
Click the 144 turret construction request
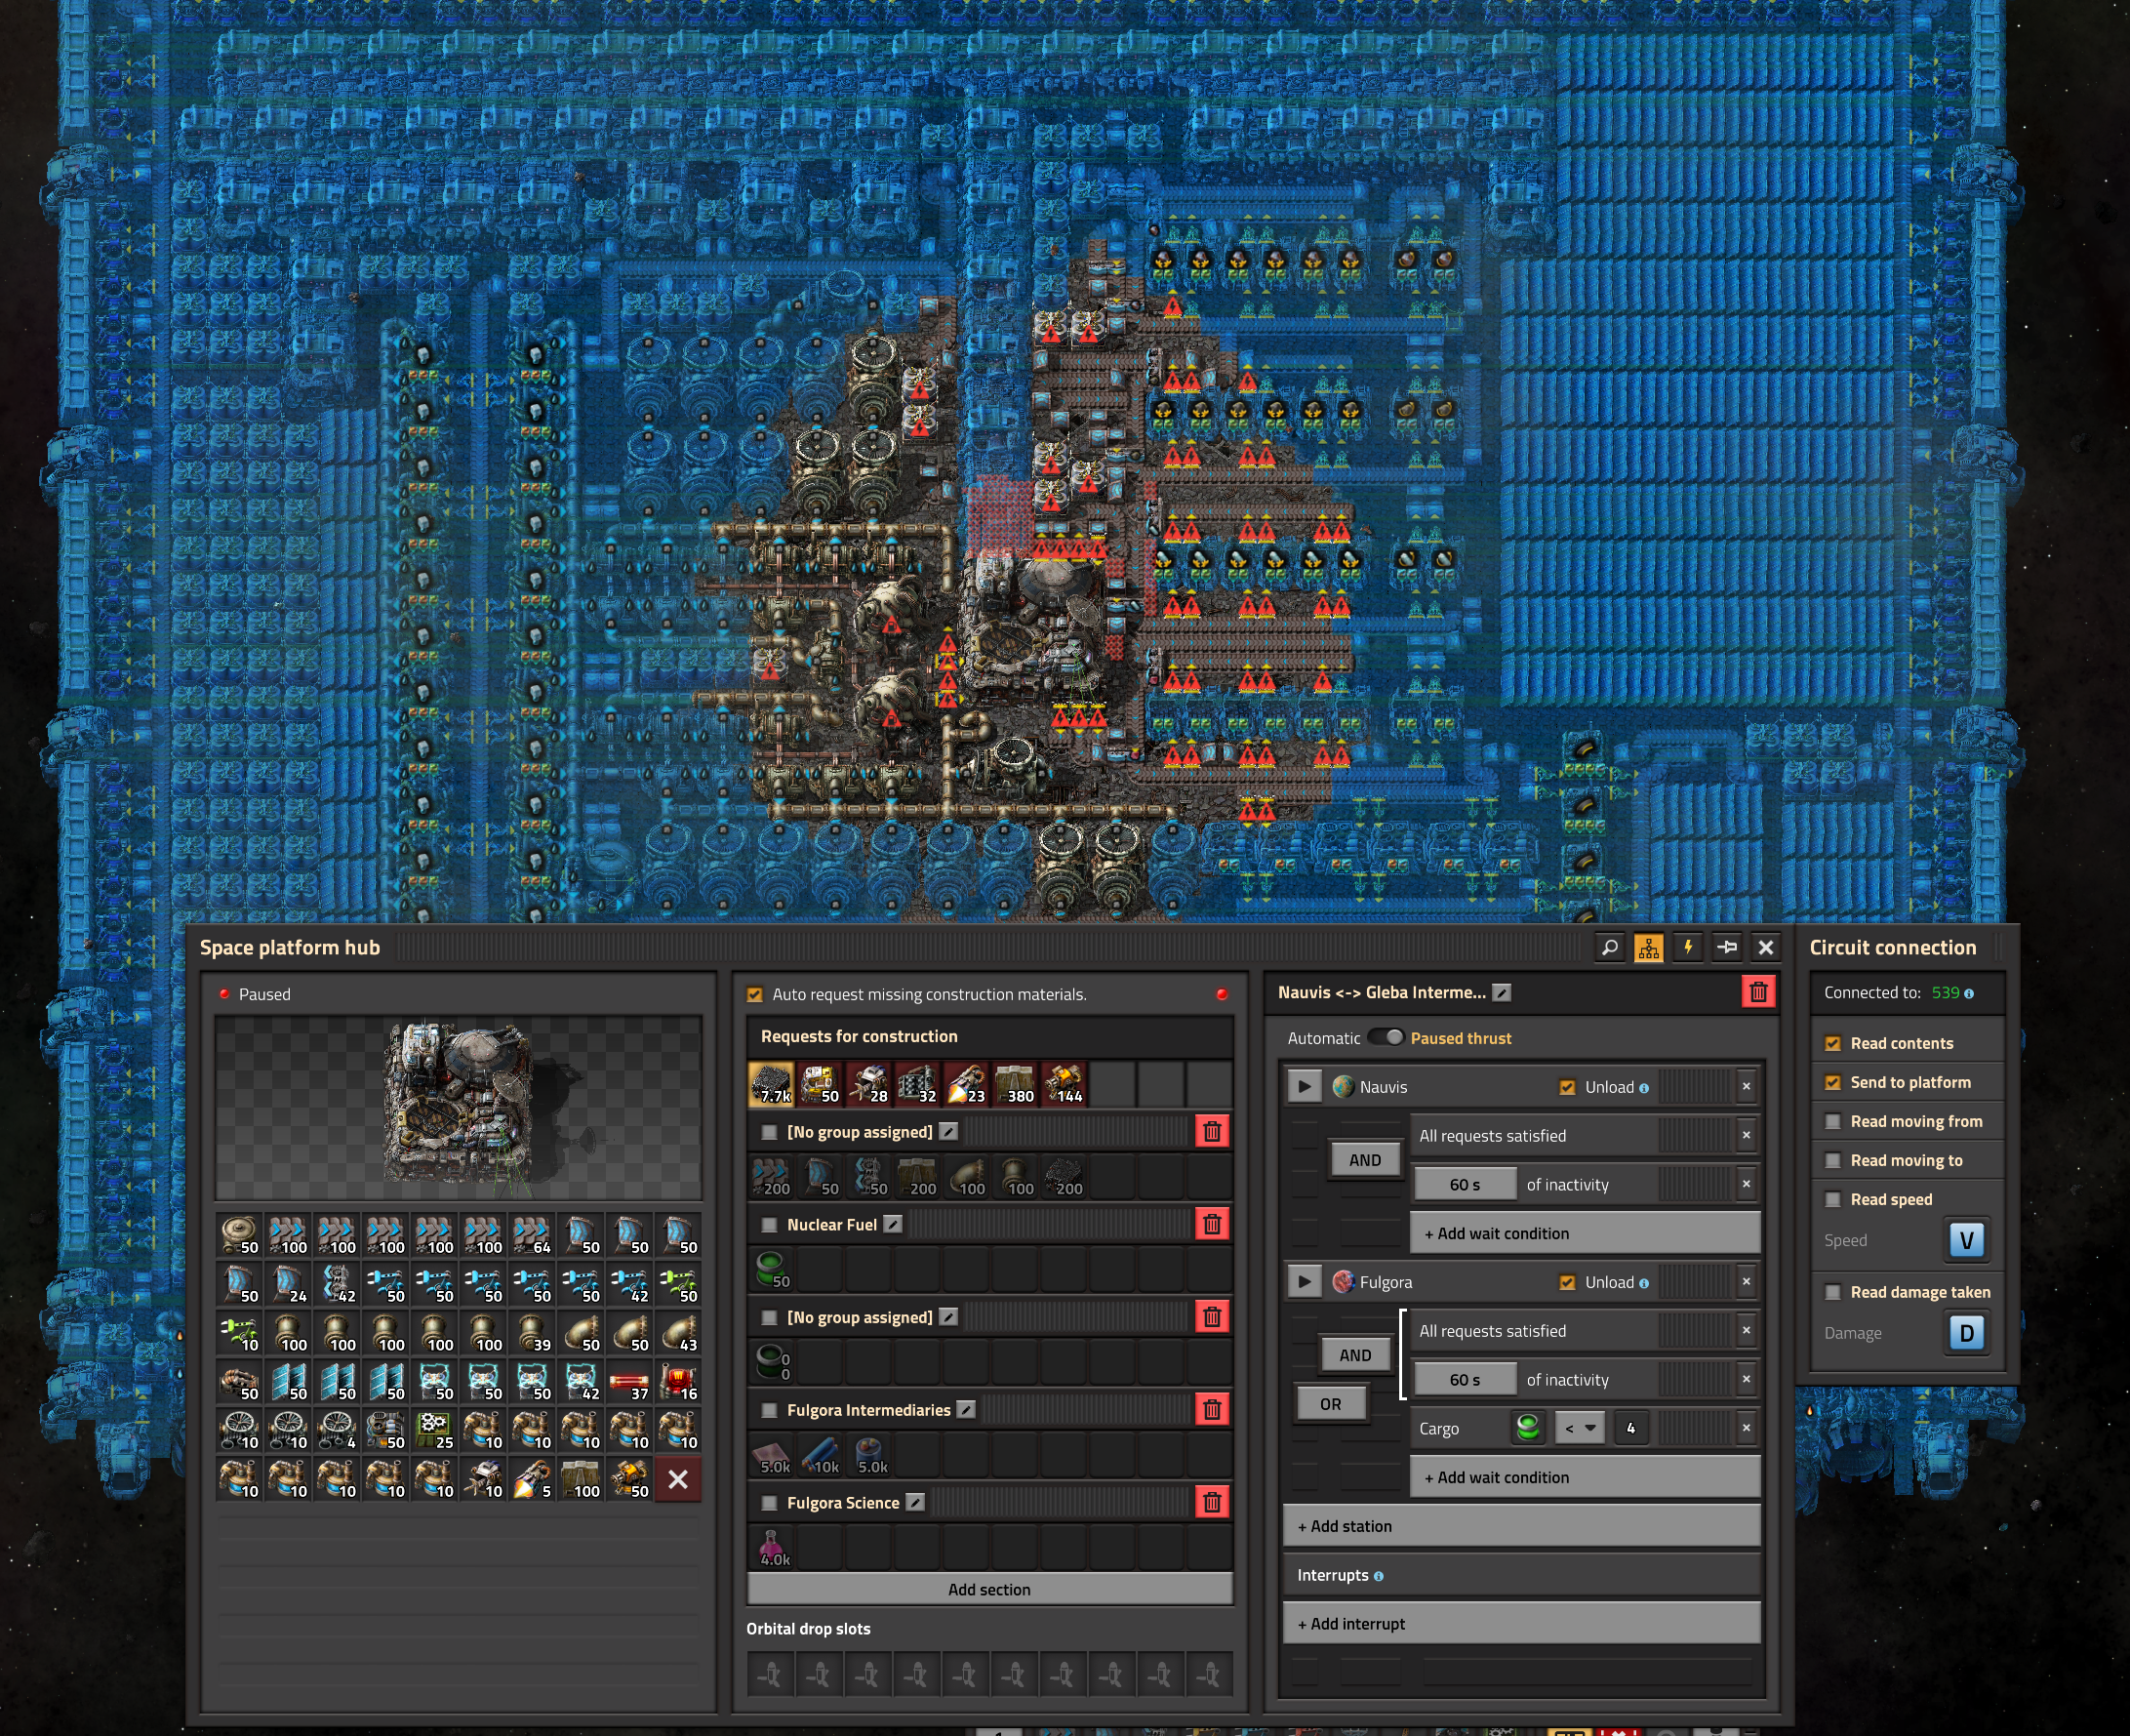pyautogui.click(x=1064, y=1084)
